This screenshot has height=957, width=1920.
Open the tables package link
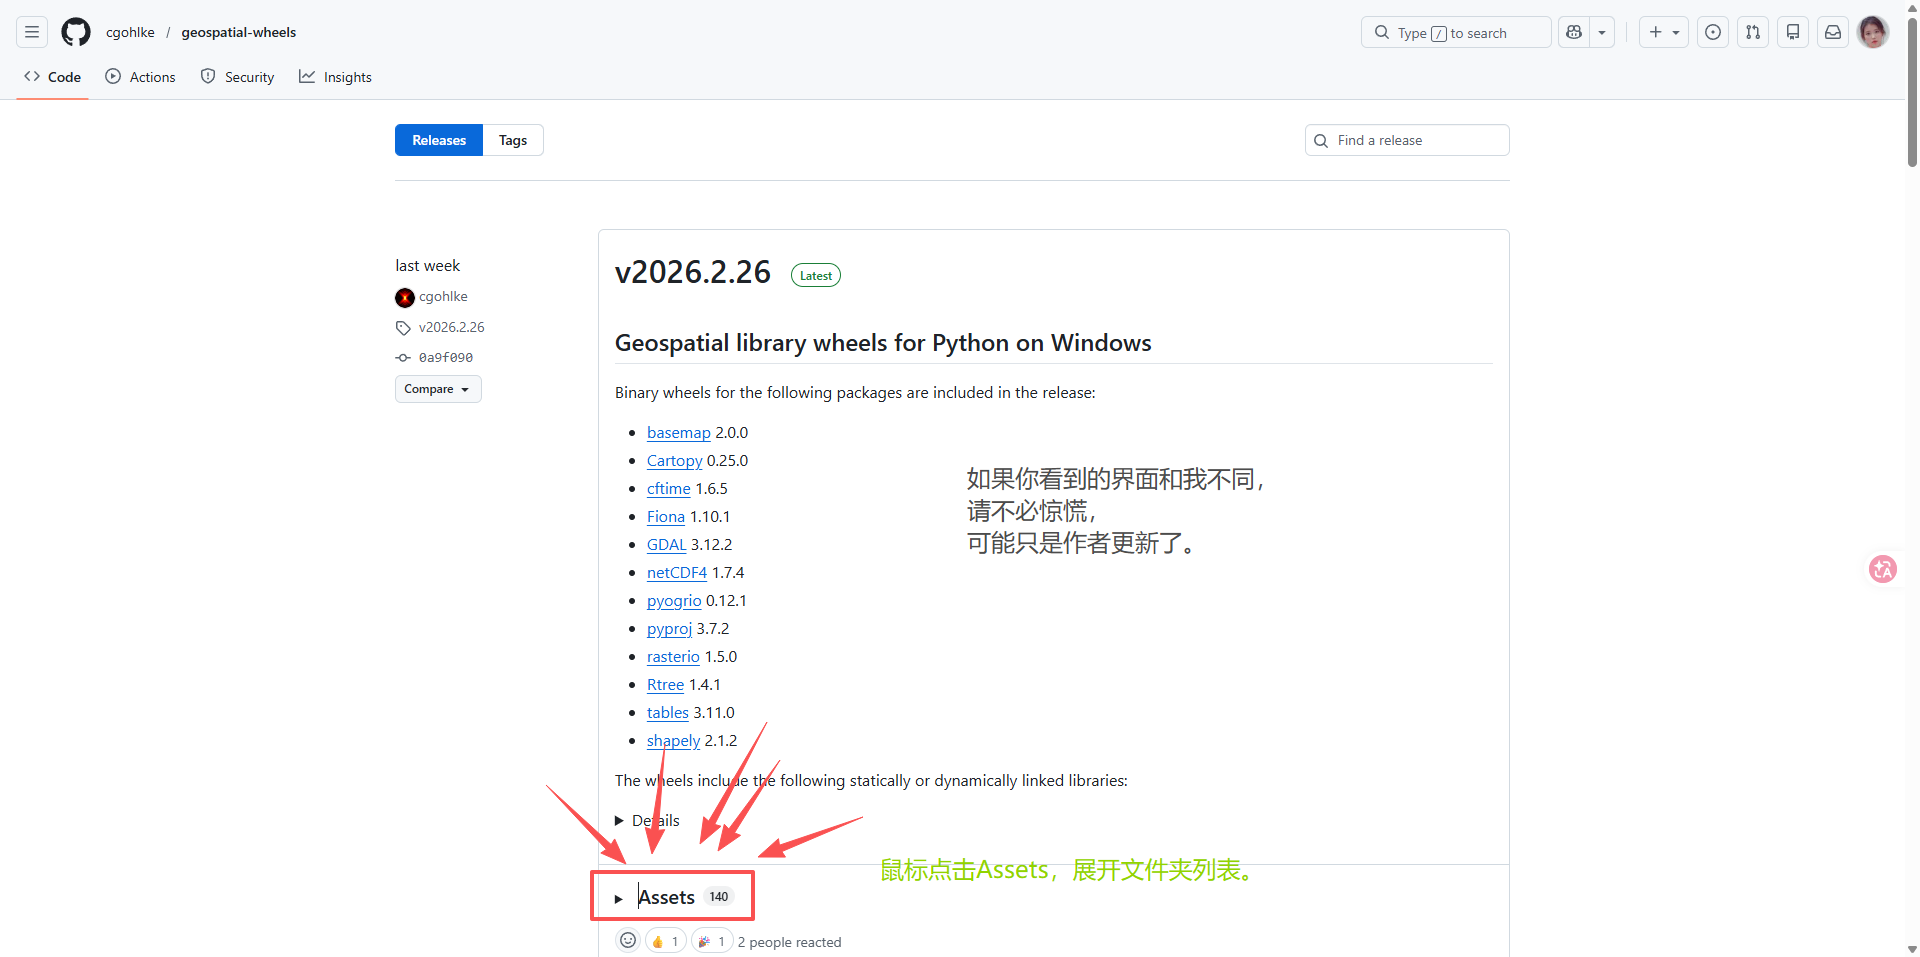coord(668,713)
